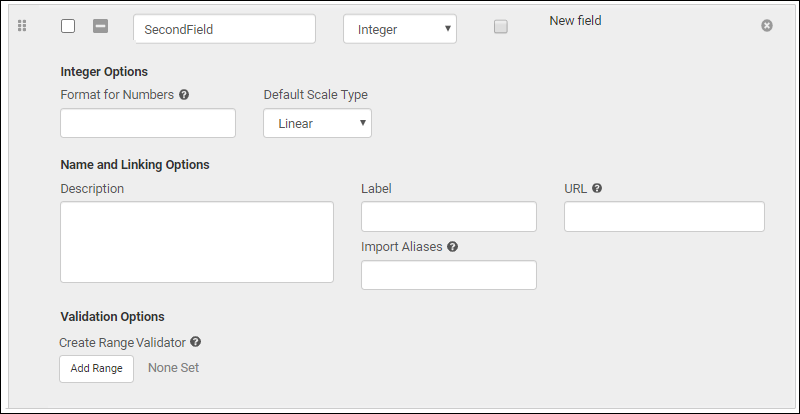Click into the Description text area
This screenshot has width=800, height=414.
pos(197,242)
